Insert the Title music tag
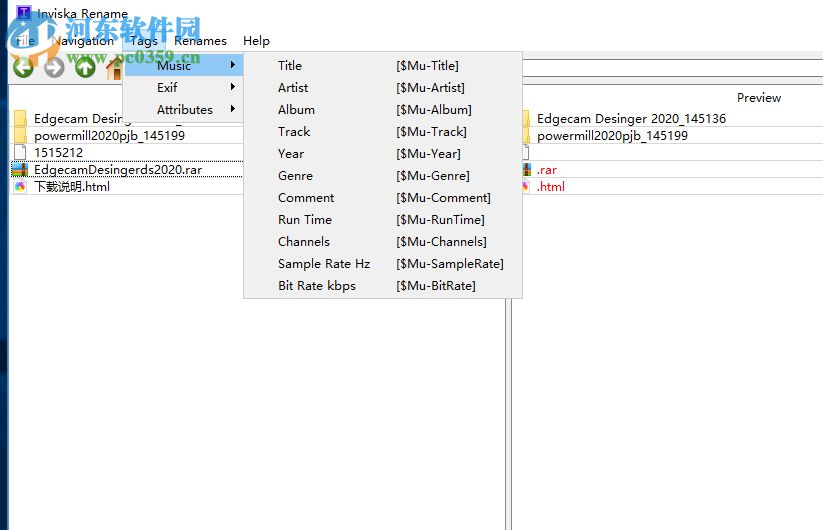Screen dimensions: 823x530 pyautogui.click(x=383, y=65)
